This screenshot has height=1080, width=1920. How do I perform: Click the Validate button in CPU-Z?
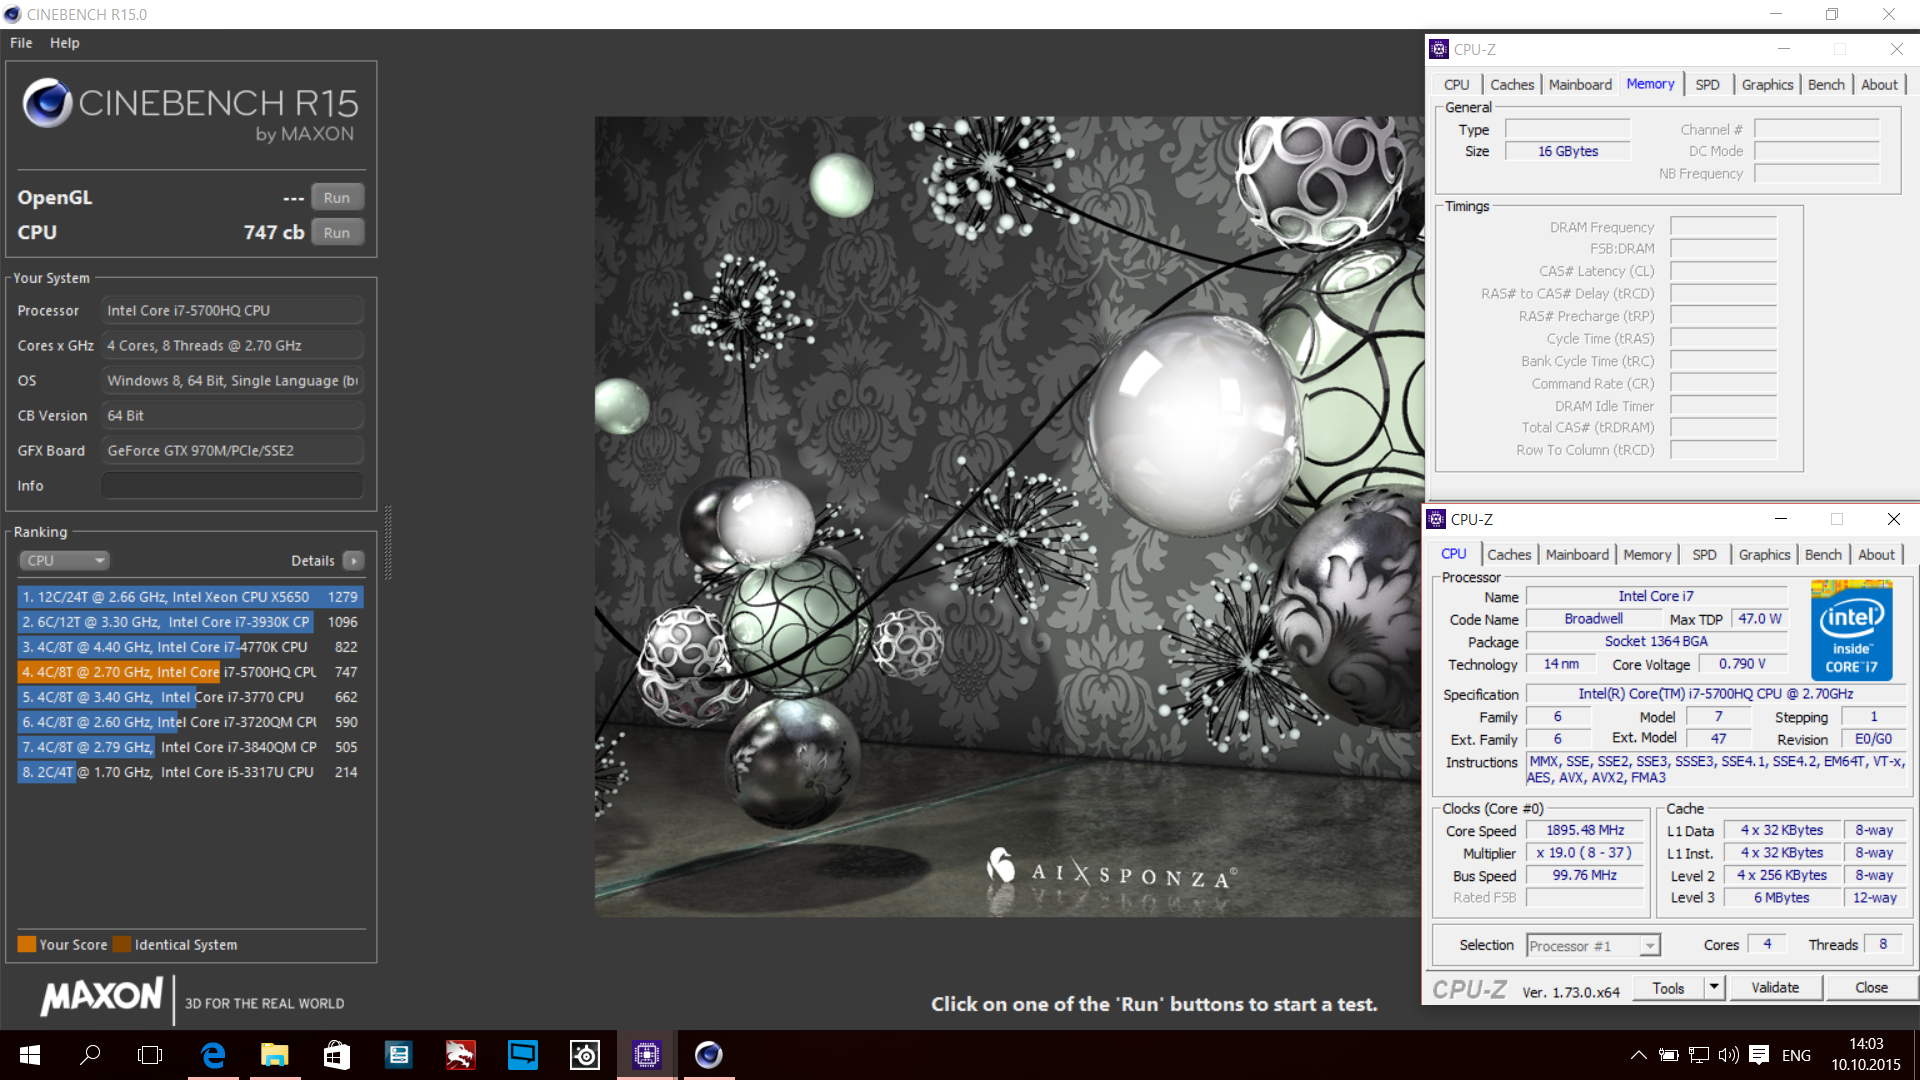1775,988
